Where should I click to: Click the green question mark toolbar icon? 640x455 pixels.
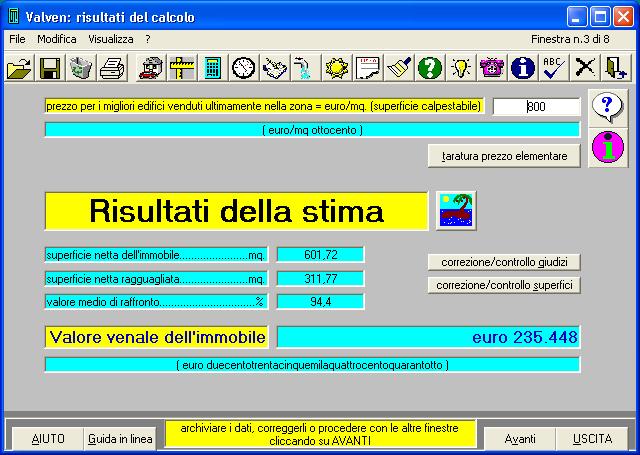[x=429, y=68]
